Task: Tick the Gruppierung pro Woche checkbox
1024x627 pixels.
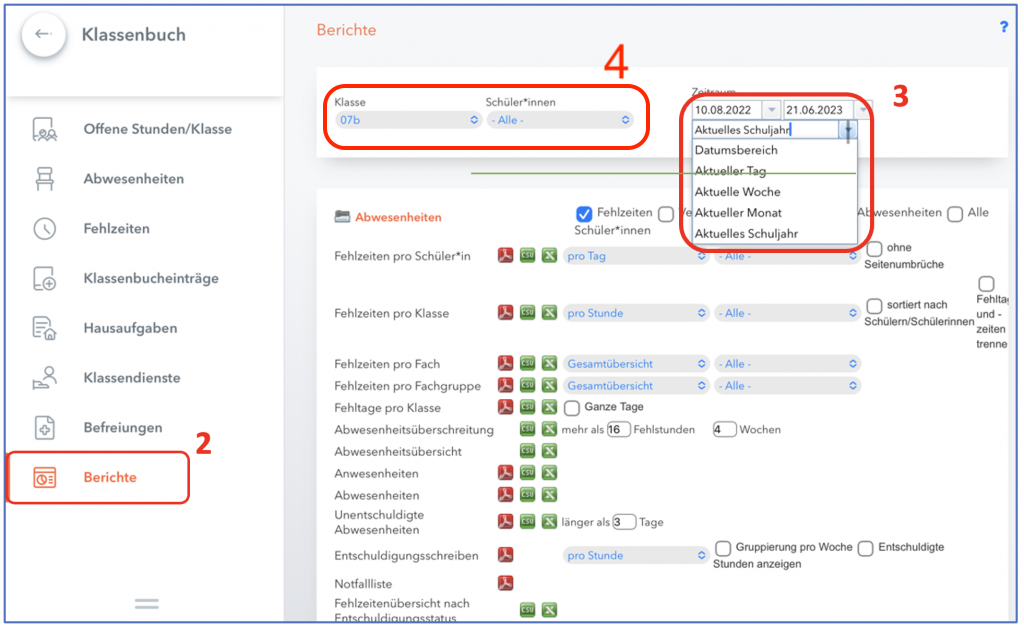Action: (724, 548)
